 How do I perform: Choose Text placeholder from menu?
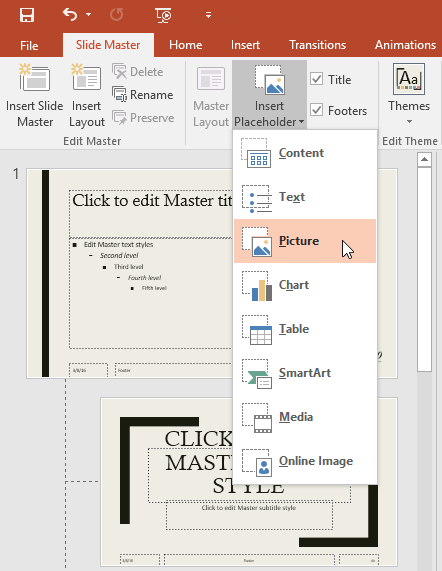click(x=305, y=197)
